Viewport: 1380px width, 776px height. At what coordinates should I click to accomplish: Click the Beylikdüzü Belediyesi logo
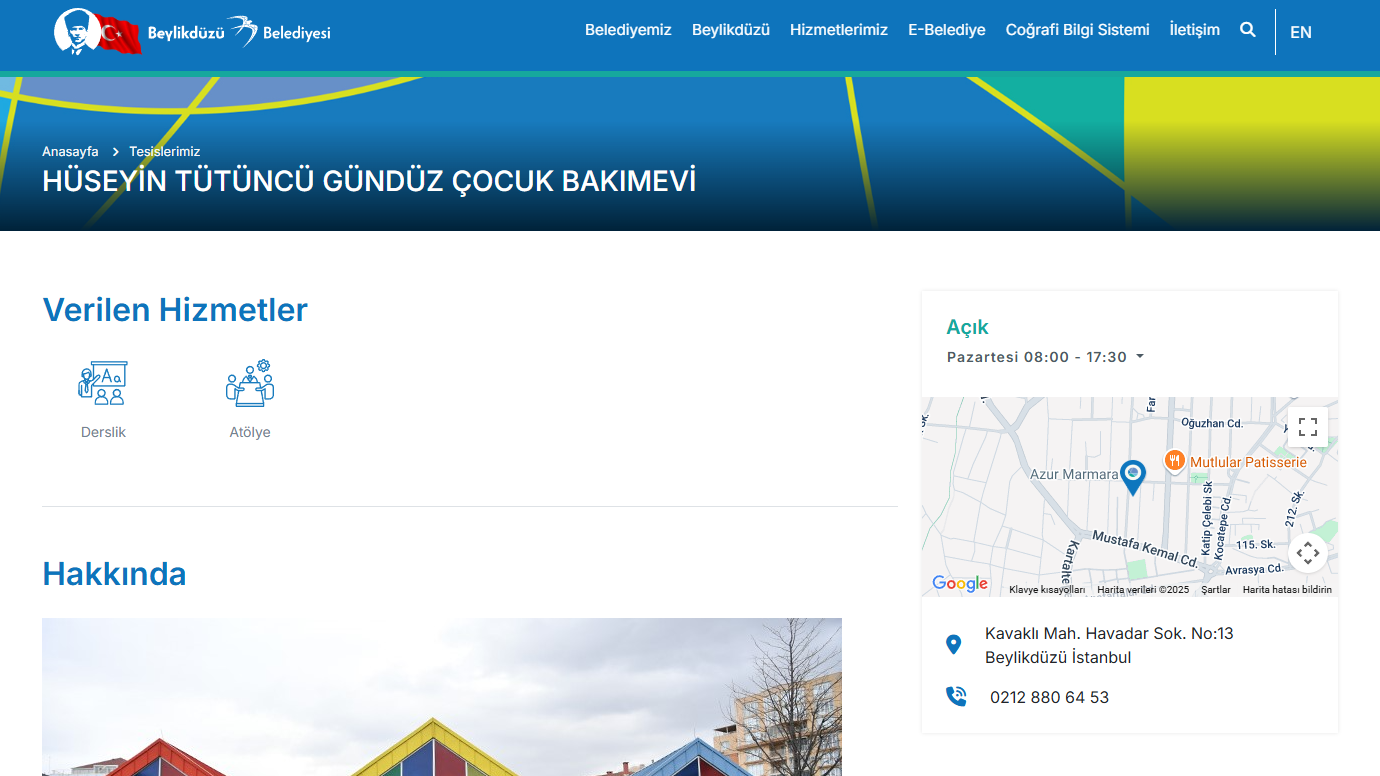pos(192,32)
